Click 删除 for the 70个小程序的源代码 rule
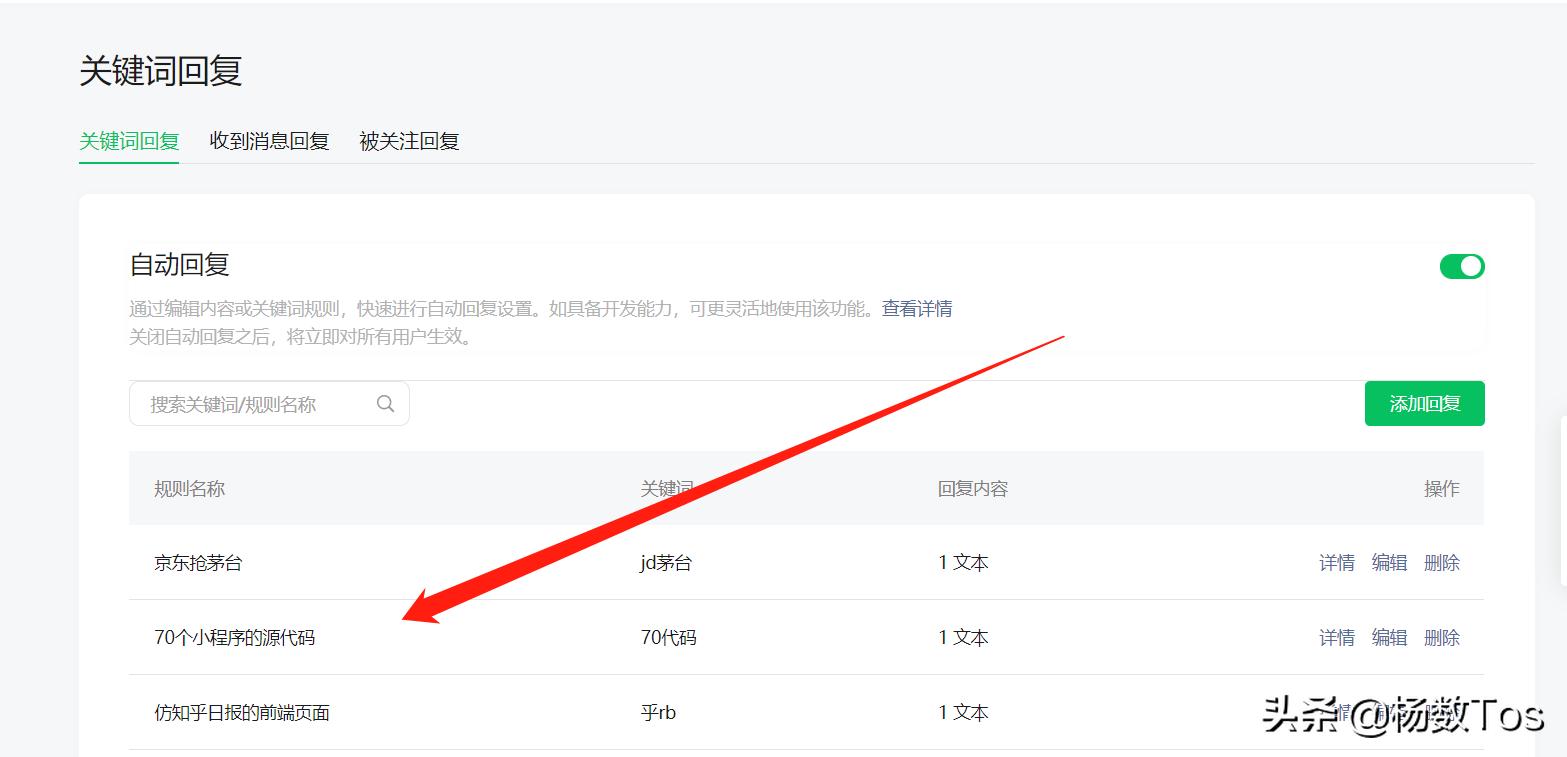 (1443, 637)
